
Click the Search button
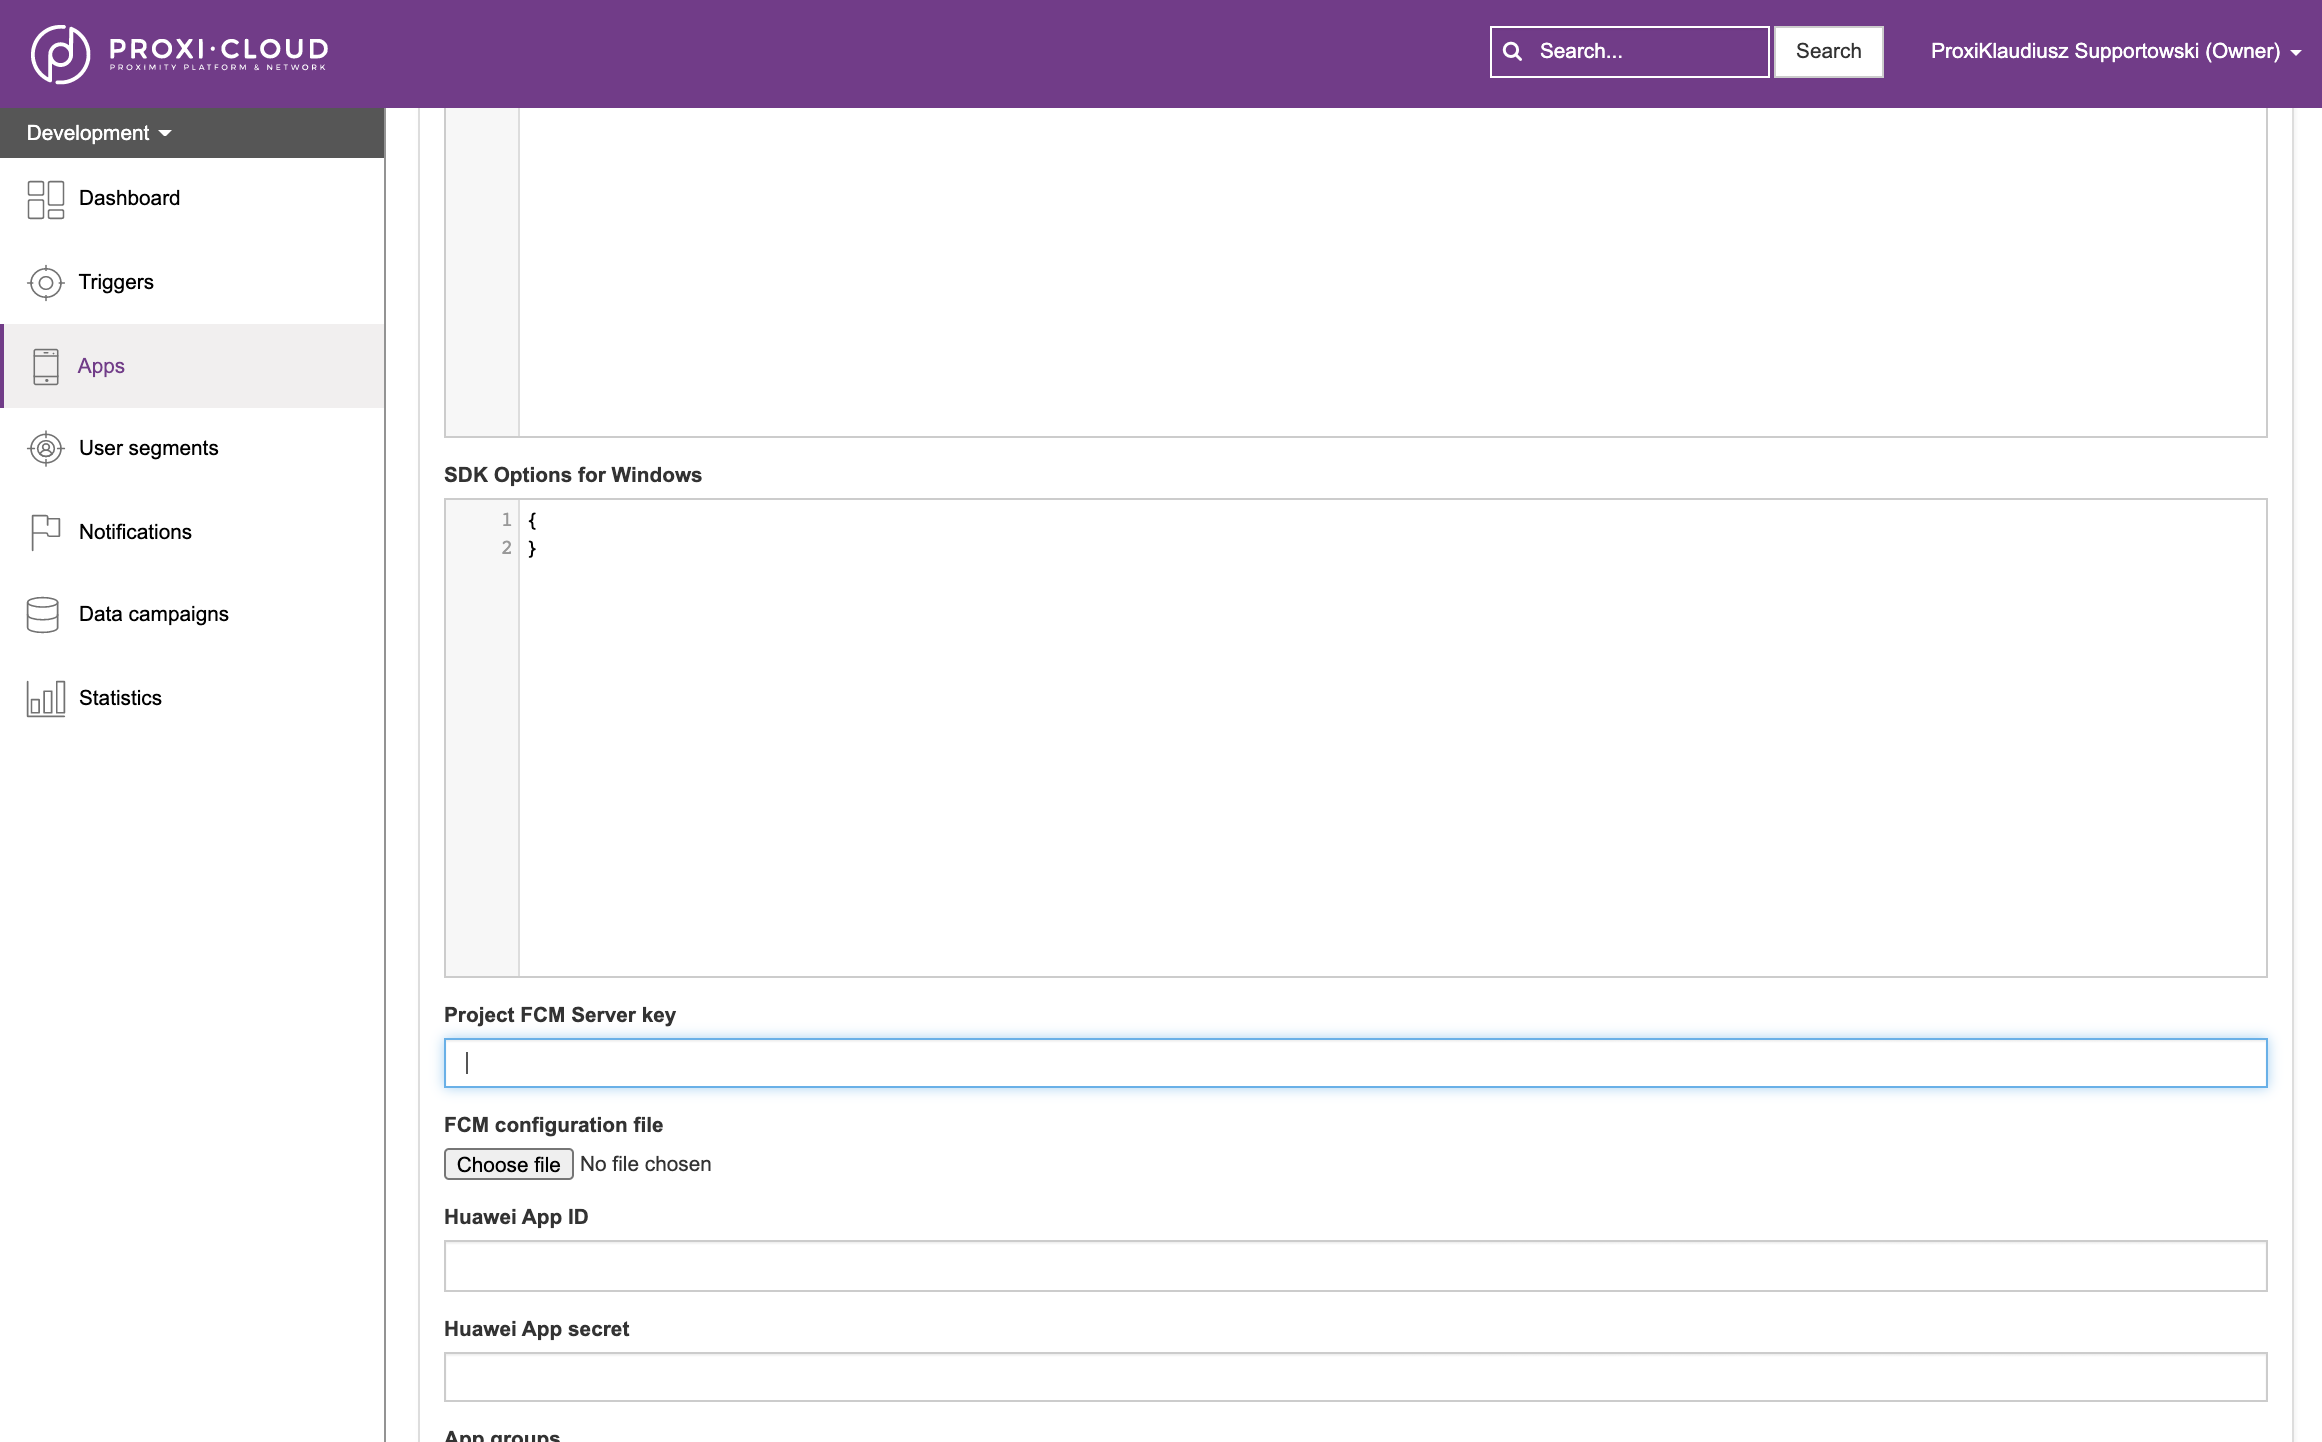1827,50
